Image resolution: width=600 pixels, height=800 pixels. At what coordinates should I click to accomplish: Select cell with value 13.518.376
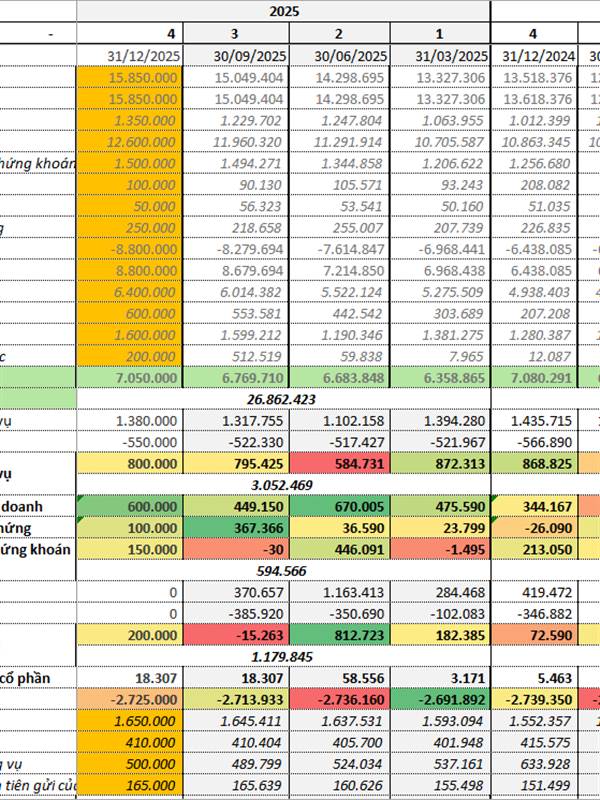pos(534,77)
